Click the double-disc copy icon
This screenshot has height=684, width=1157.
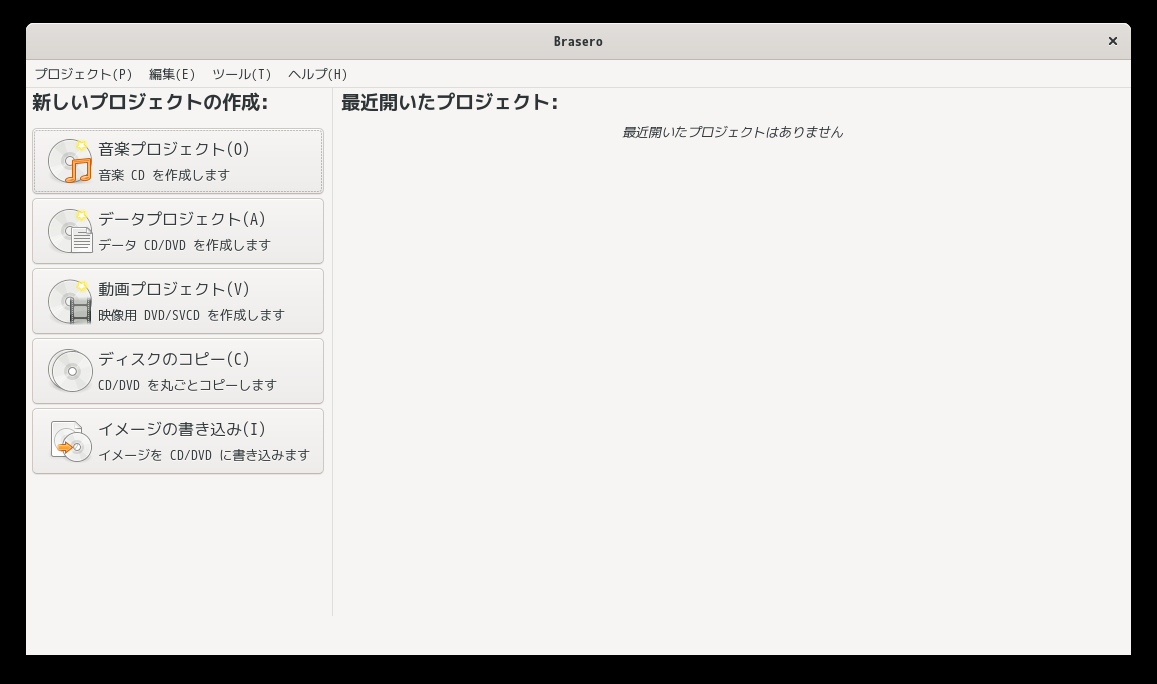click(x=70, y=371)
